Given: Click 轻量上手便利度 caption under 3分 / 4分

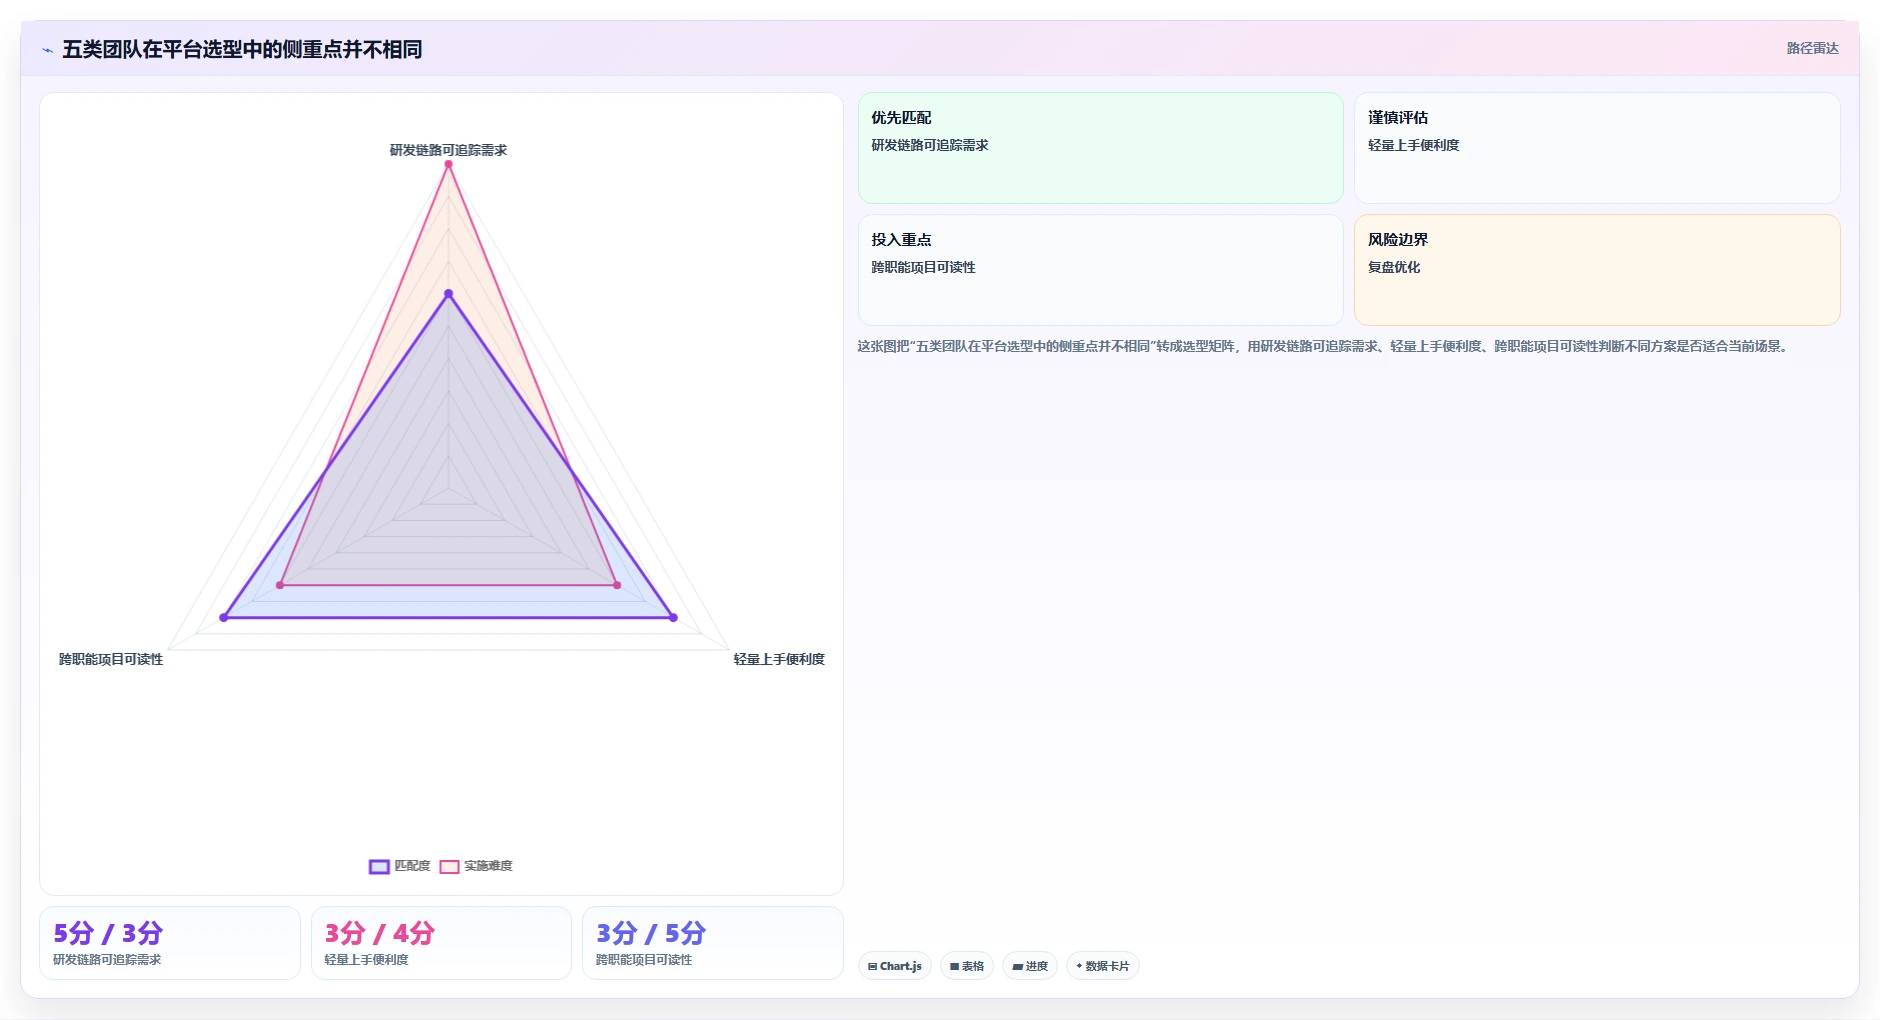Looking at the screenshot, I should 366,960.
